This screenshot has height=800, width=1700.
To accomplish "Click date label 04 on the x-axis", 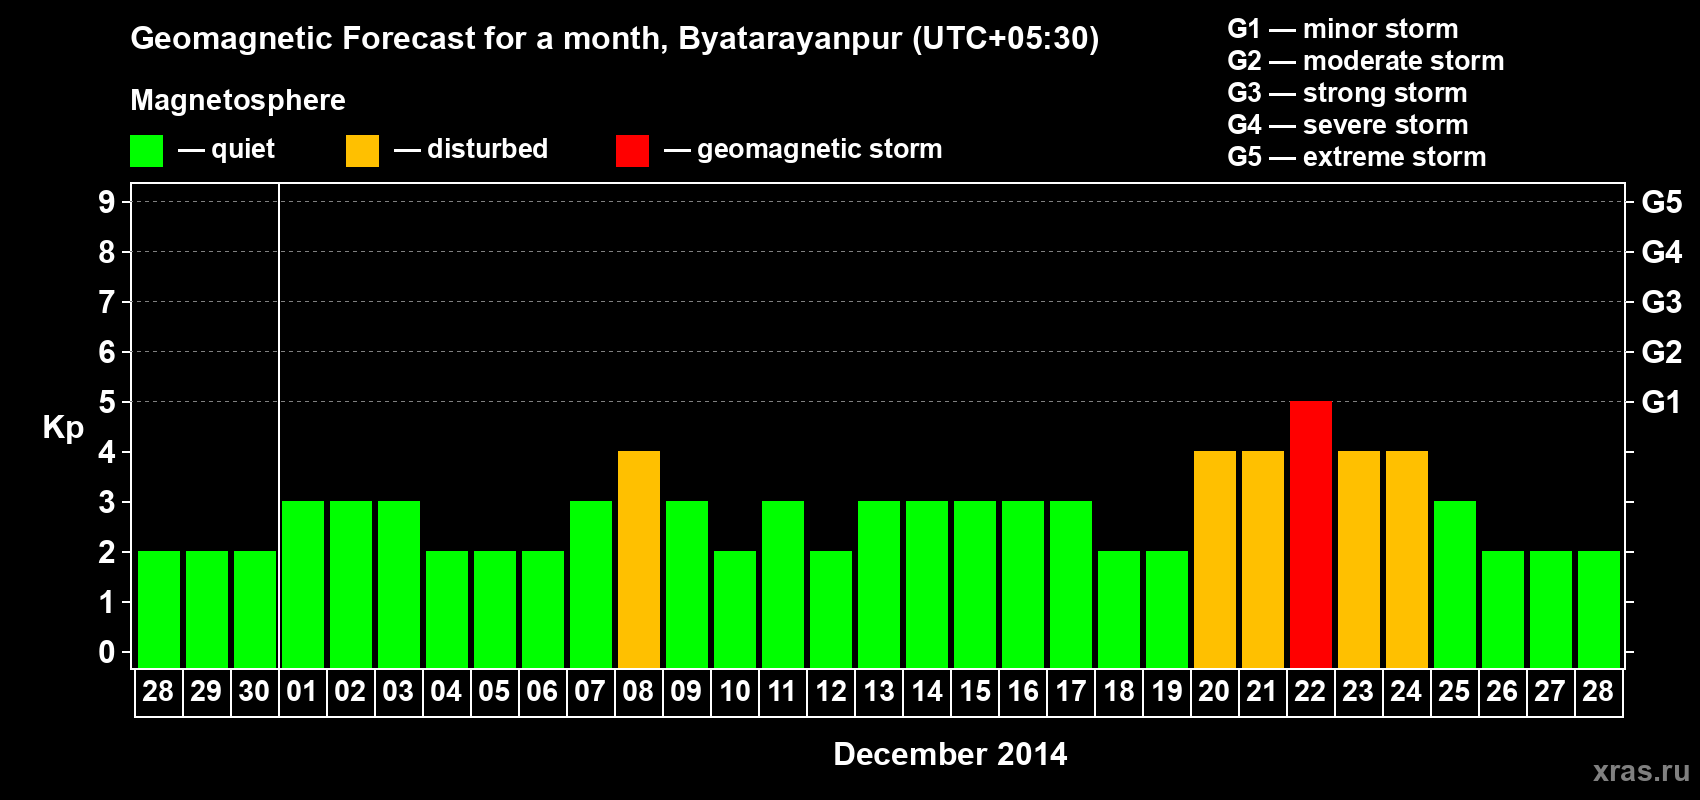I will pos(446,692).
